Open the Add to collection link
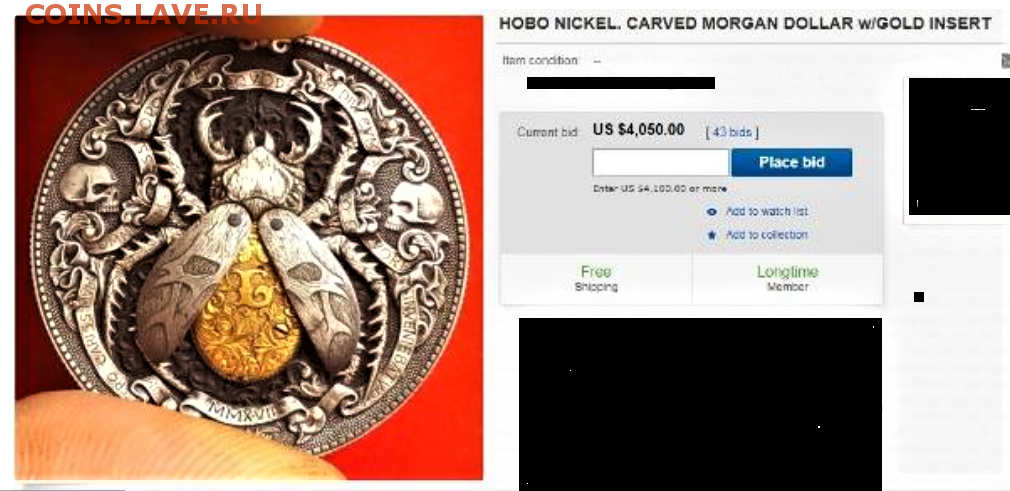Viewport: 1010px width, 491px height. pos(767,235)
